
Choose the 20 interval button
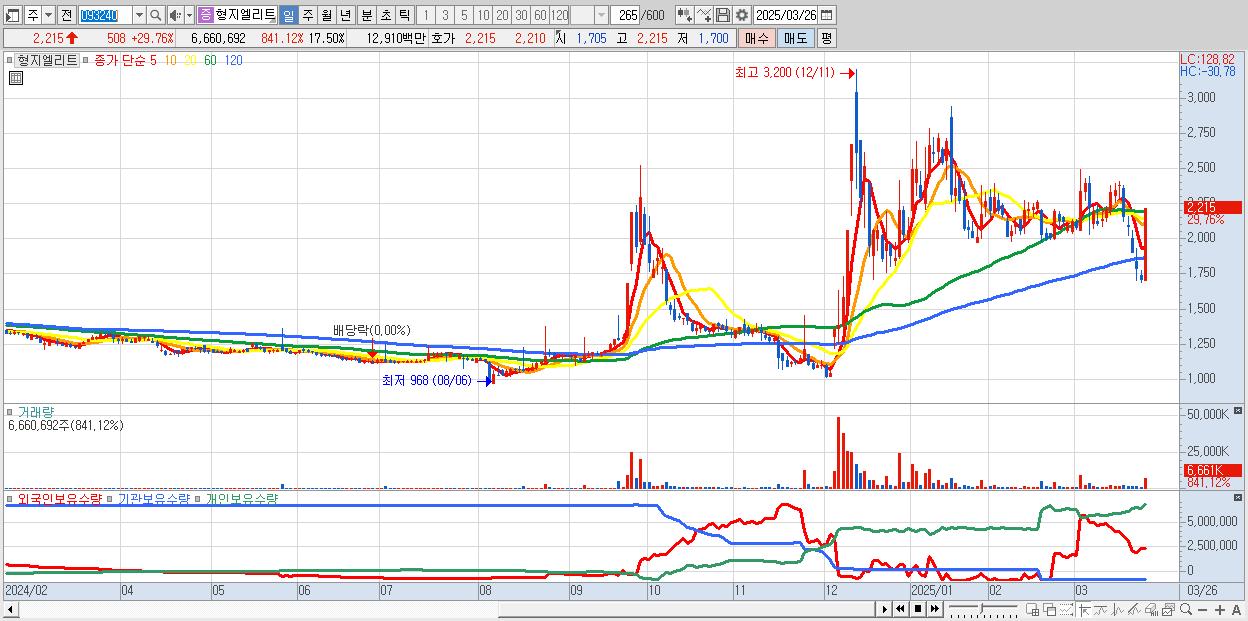[x=502, y=15]
